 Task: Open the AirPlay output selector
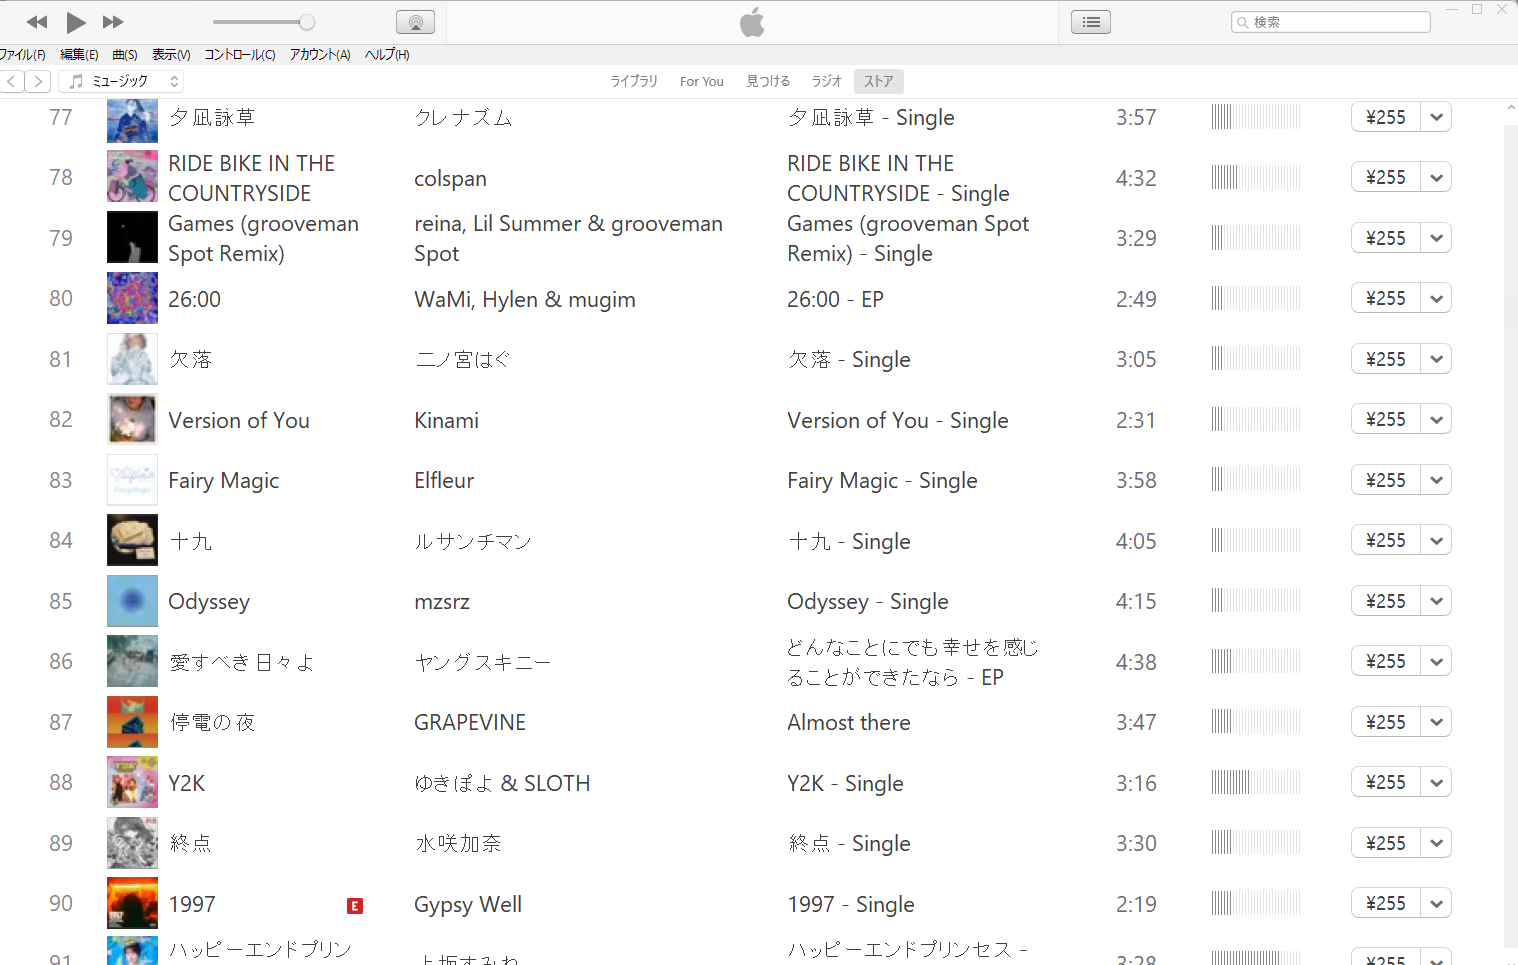(x=415, y=22)
